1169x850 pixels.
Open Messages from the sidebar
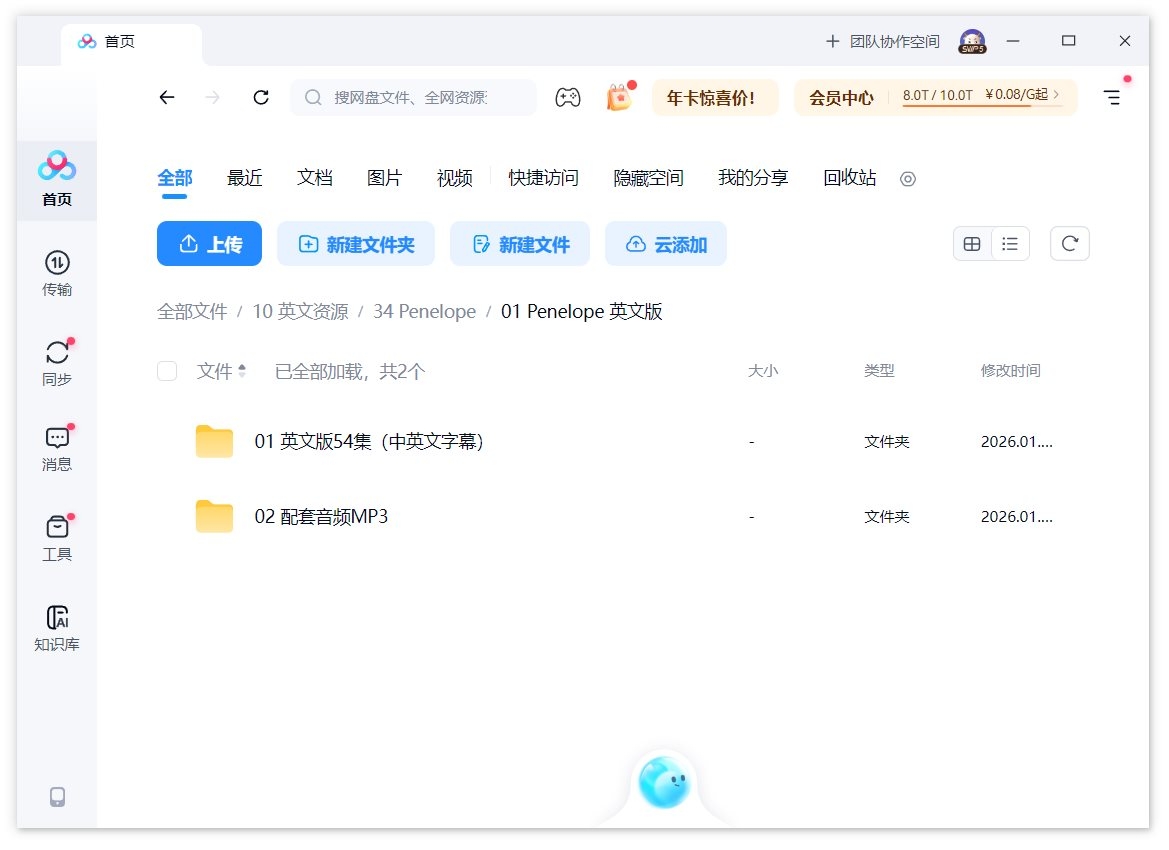(x=57, y=446)
